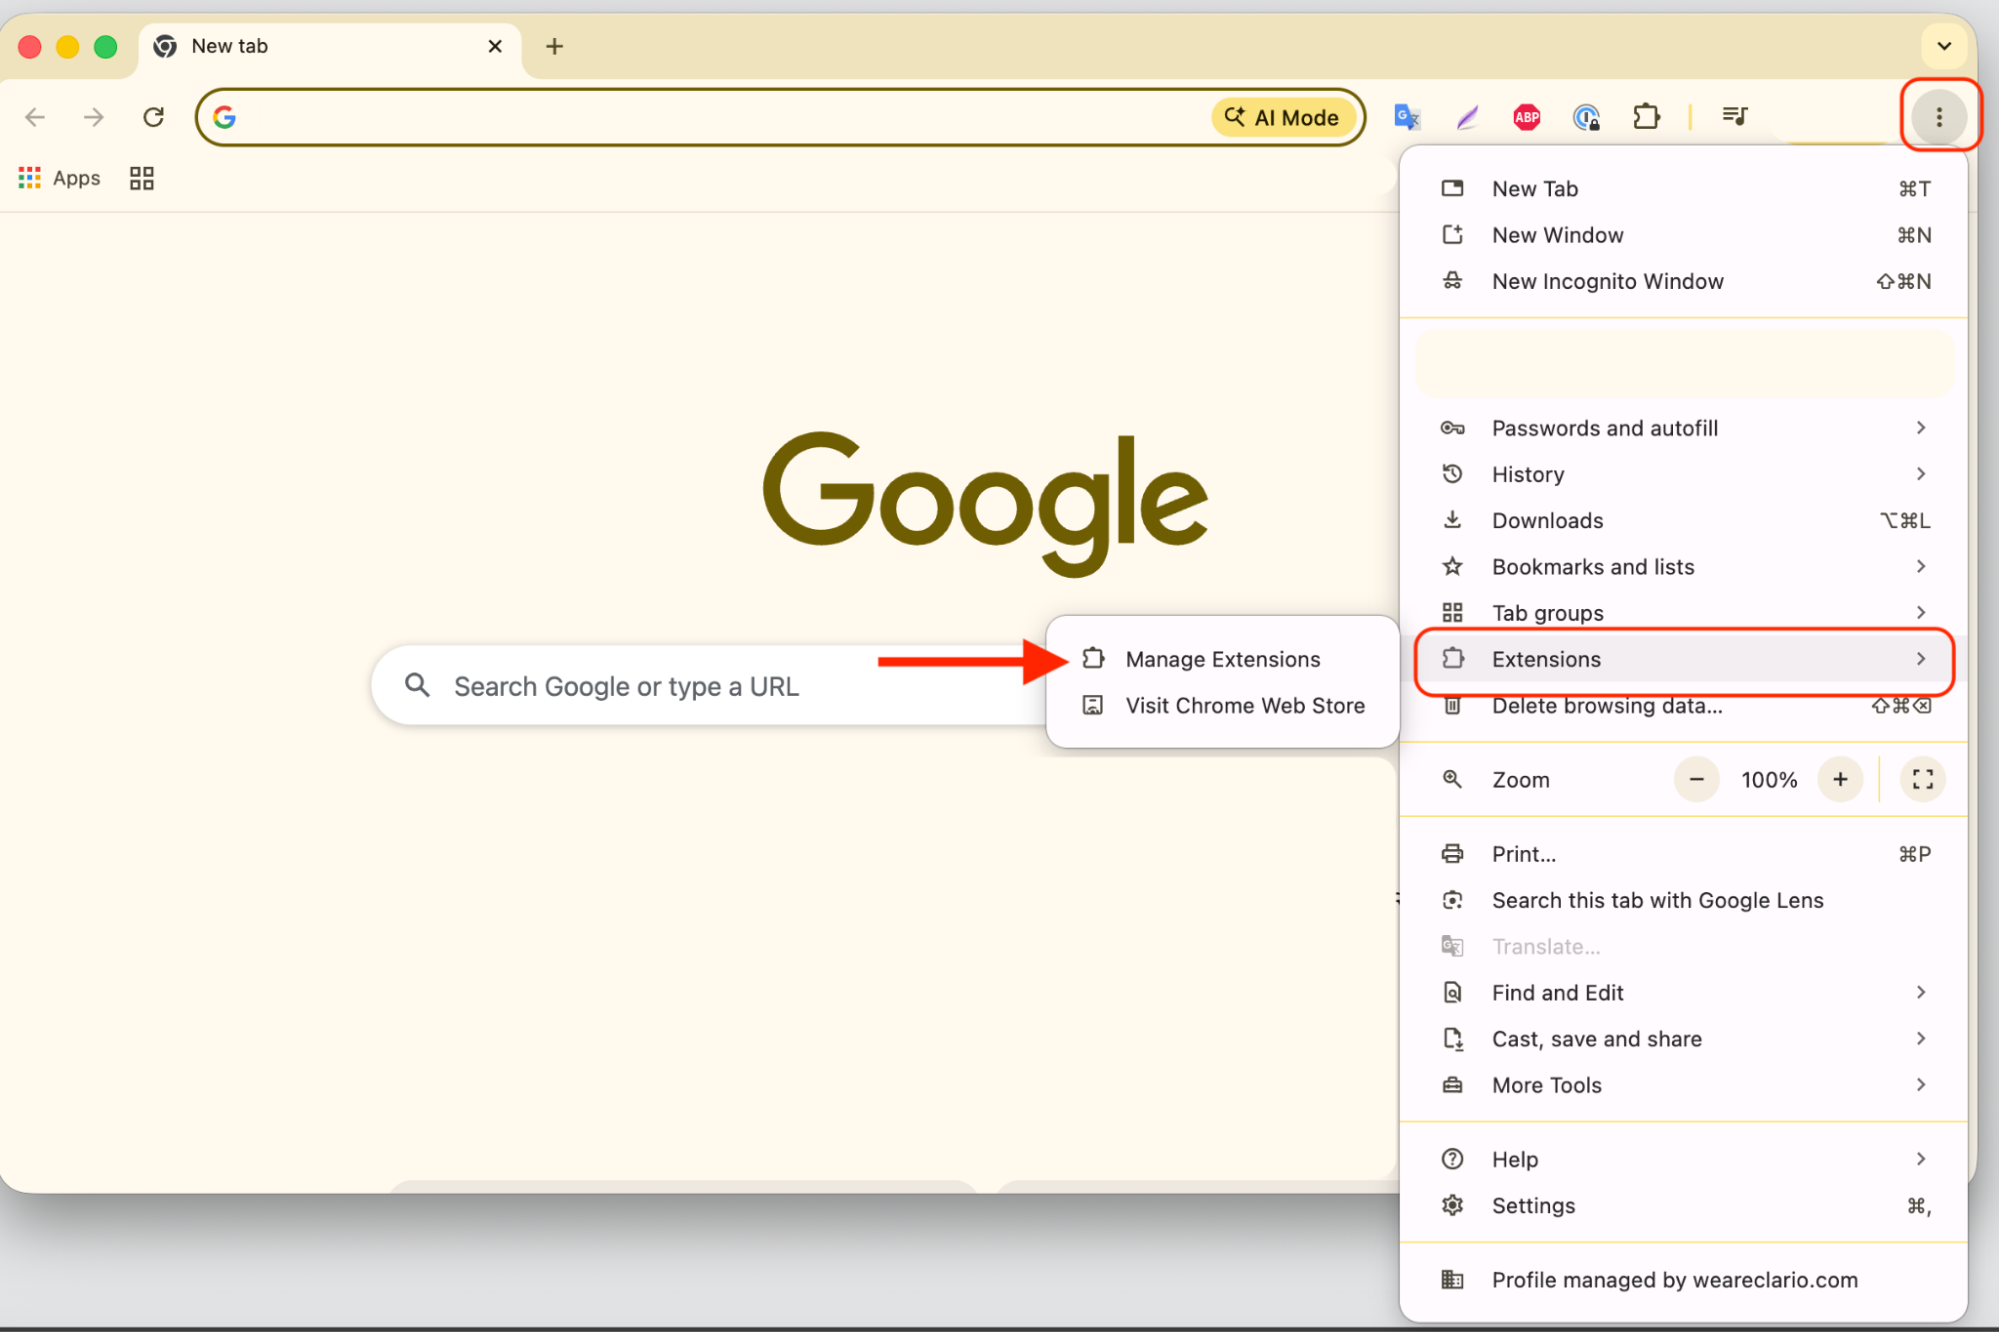Select New Tab from the menu
The height and width of the screenshot is (1333, 1999).
click(1685, 189)
